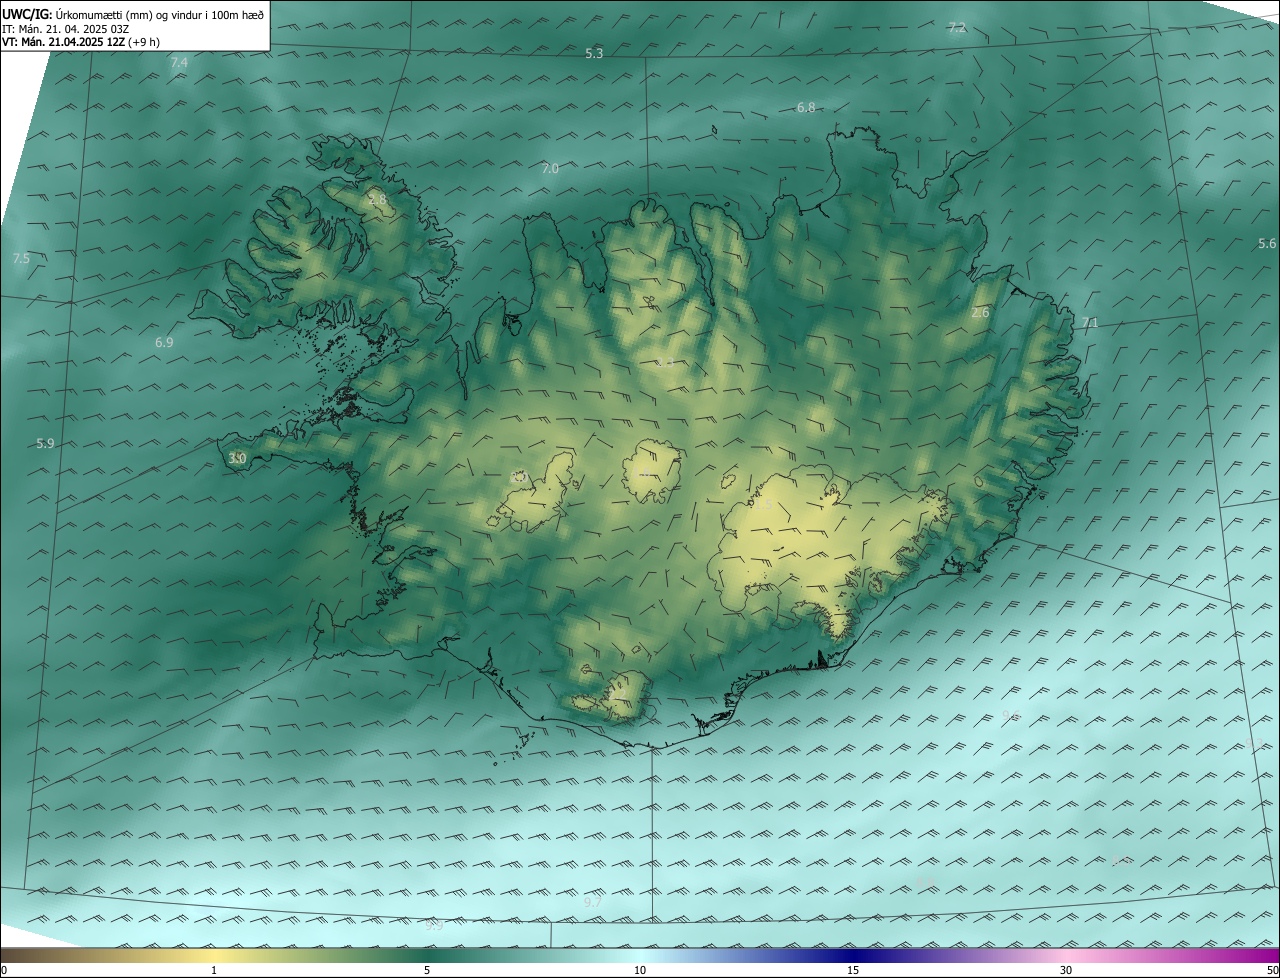Click the 10 tick on the color scale
This screenshot has width=1280, height=978.
(640, 971)
